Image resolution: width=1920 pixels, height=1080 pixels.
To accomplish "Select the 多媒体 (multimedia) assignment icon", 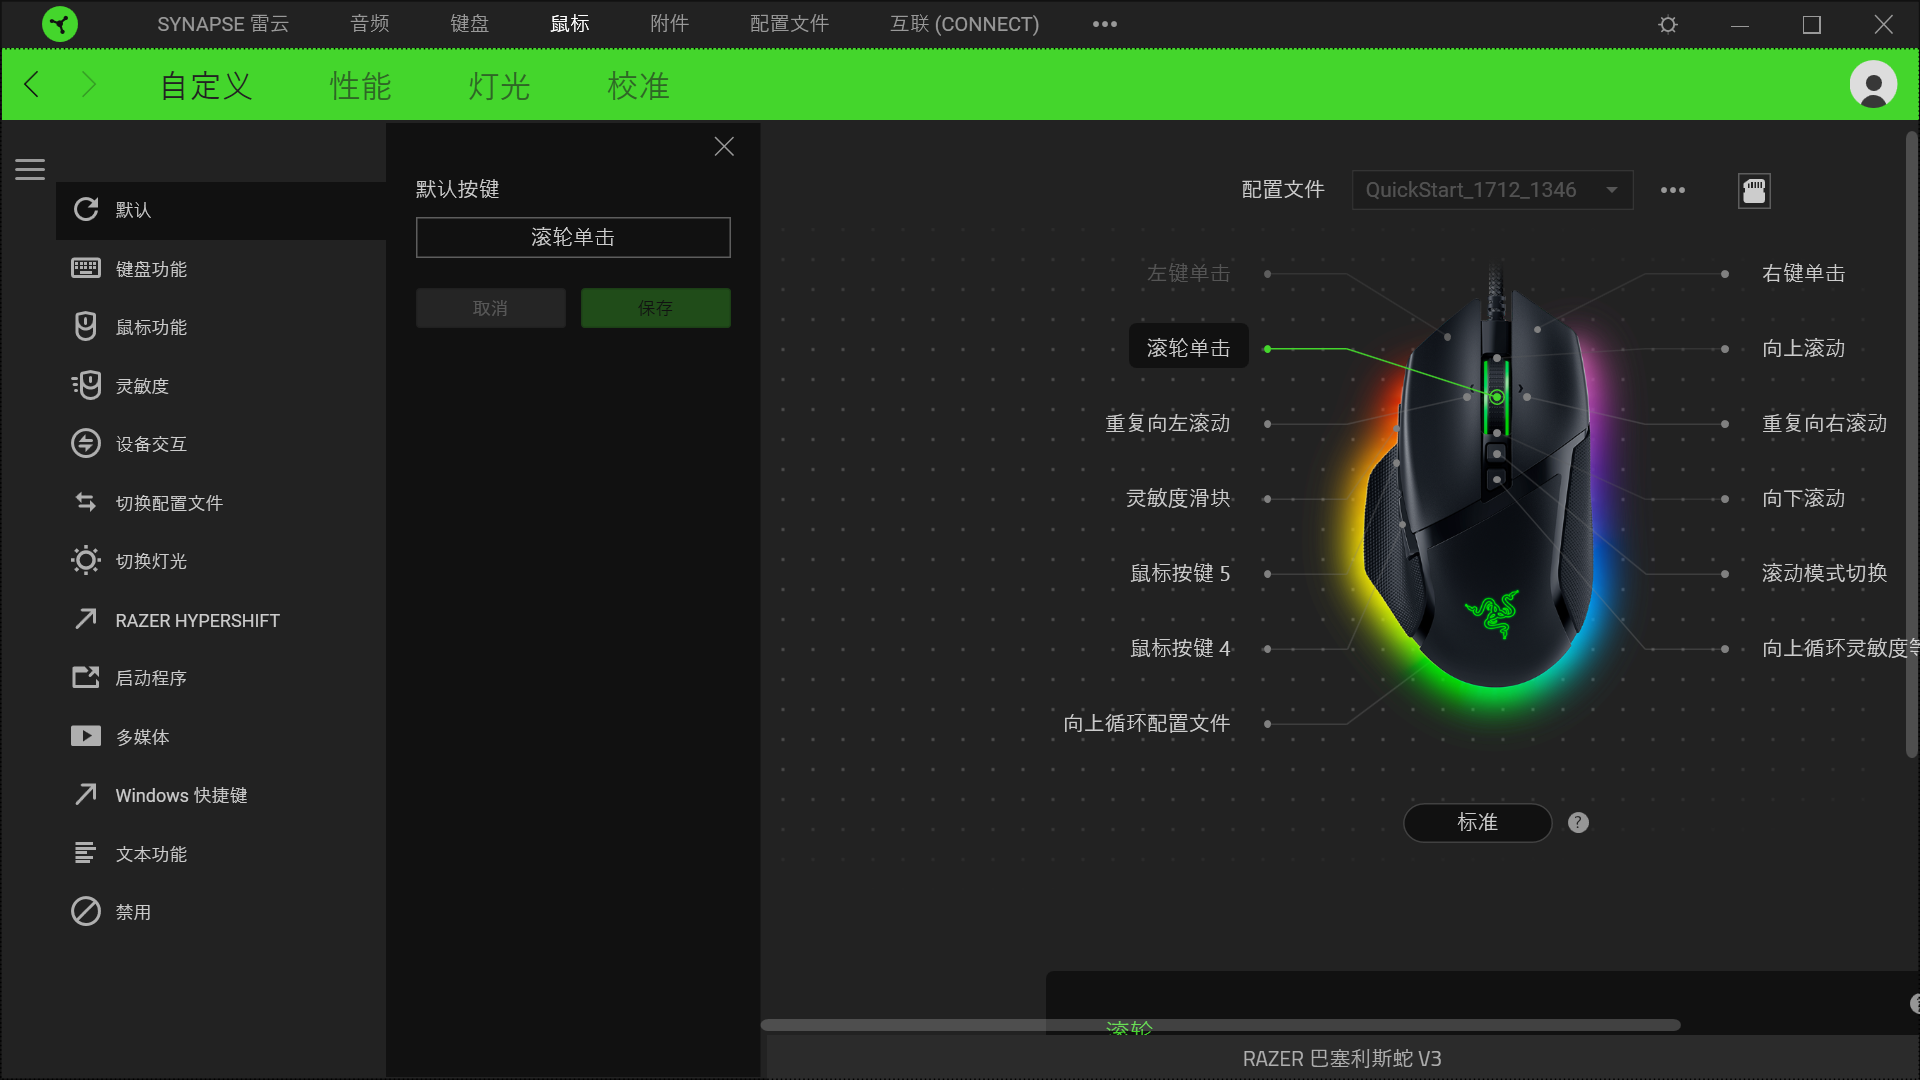I will click(x=86, y=736).
